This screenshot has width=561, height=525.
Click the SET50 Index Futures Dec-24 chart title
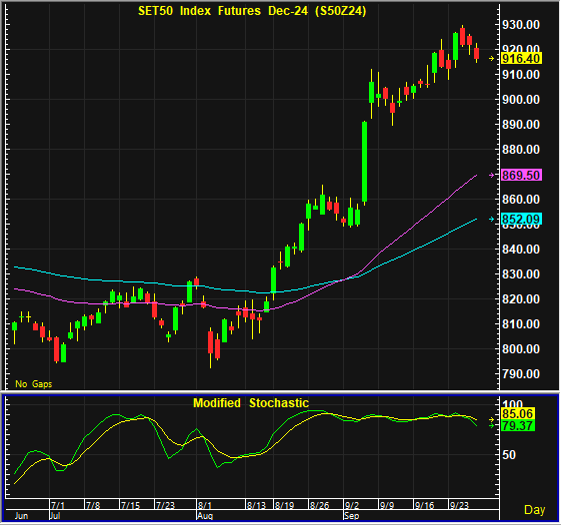pos(252,11)
